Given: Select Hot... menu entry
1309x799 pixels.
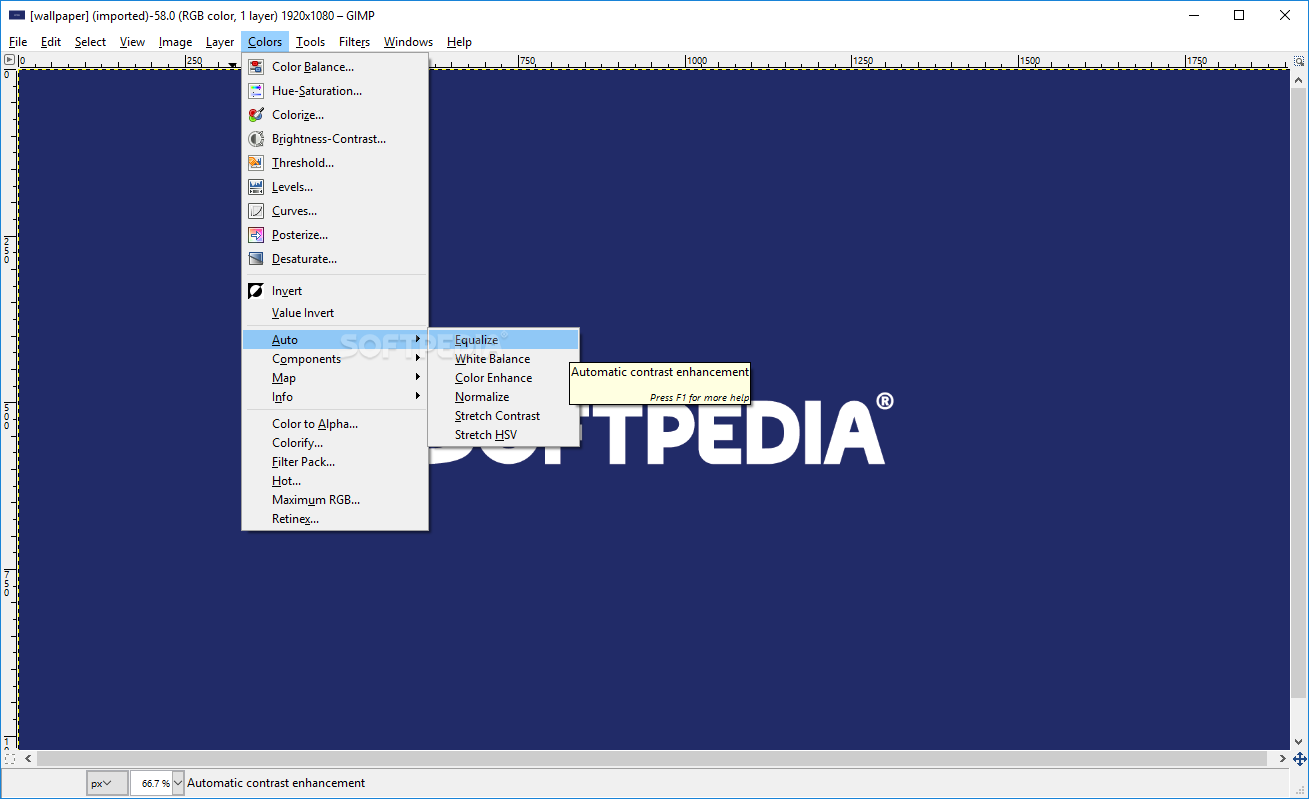Looking at the screenshot, I should click(x=335, y=481).
